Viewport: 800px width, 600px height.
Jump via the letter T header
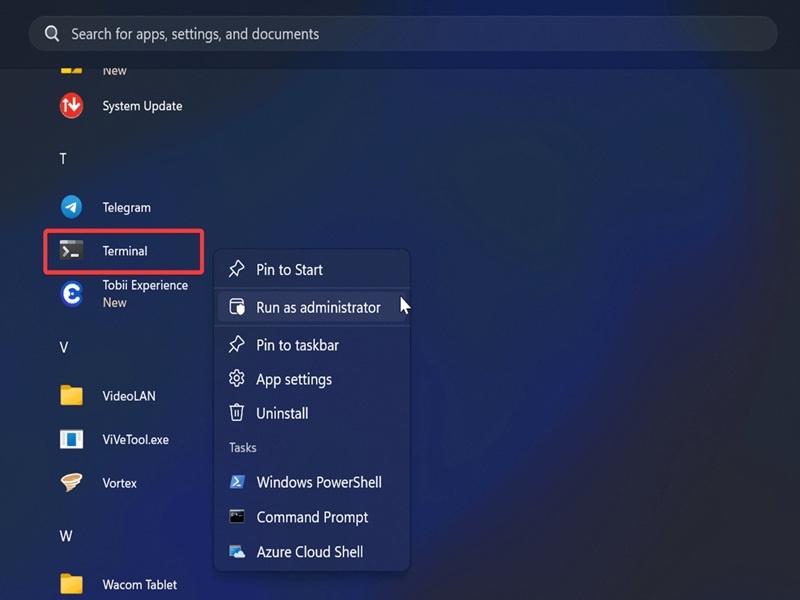(63, 159)
